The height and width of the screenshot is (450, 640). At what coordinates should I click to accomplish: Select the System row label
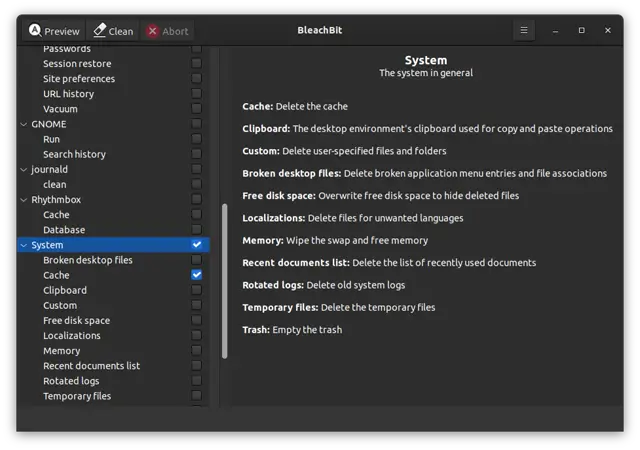coord(47,245)
